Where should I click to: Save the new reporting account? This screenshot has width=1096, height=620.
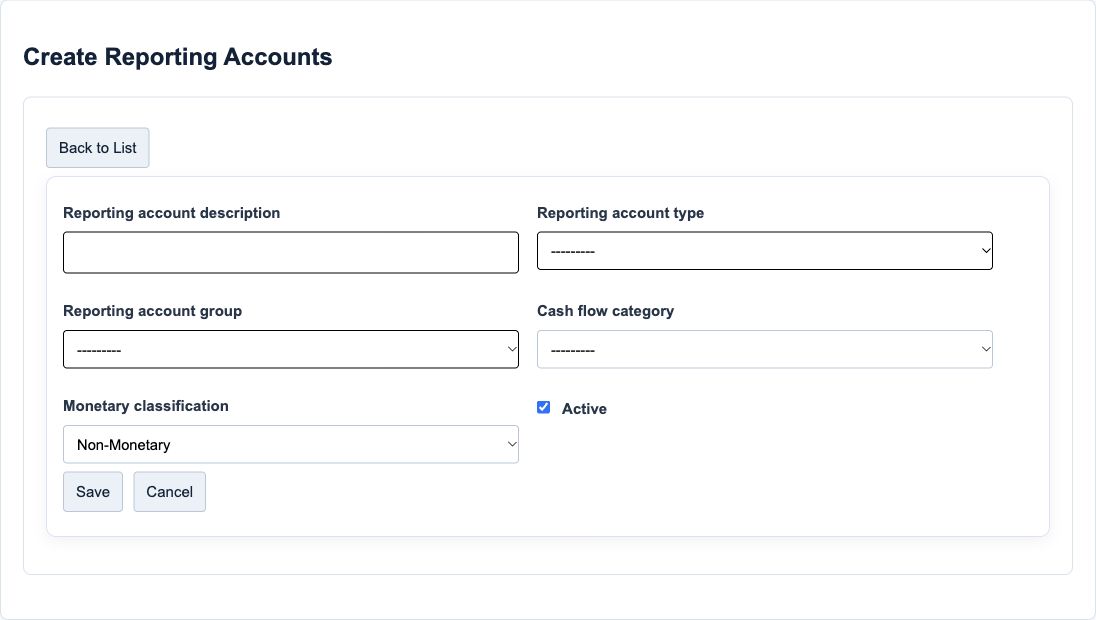pyautogui.click(x=93, y=491)
